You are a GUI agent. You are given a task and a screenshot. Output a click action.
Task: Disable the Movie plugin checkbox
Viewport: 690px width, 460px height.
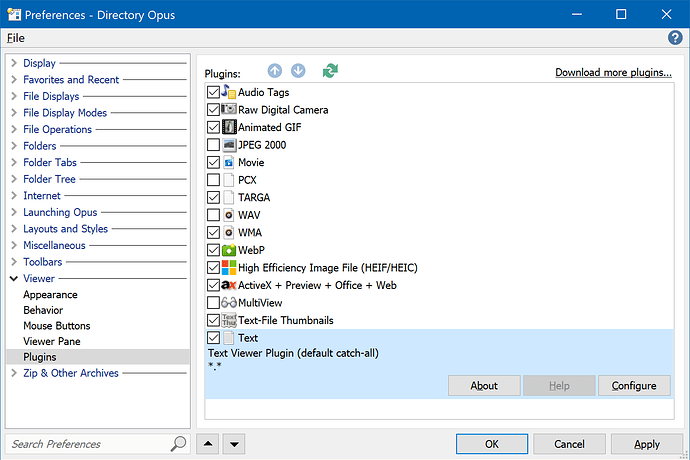(x=213, y=162)
